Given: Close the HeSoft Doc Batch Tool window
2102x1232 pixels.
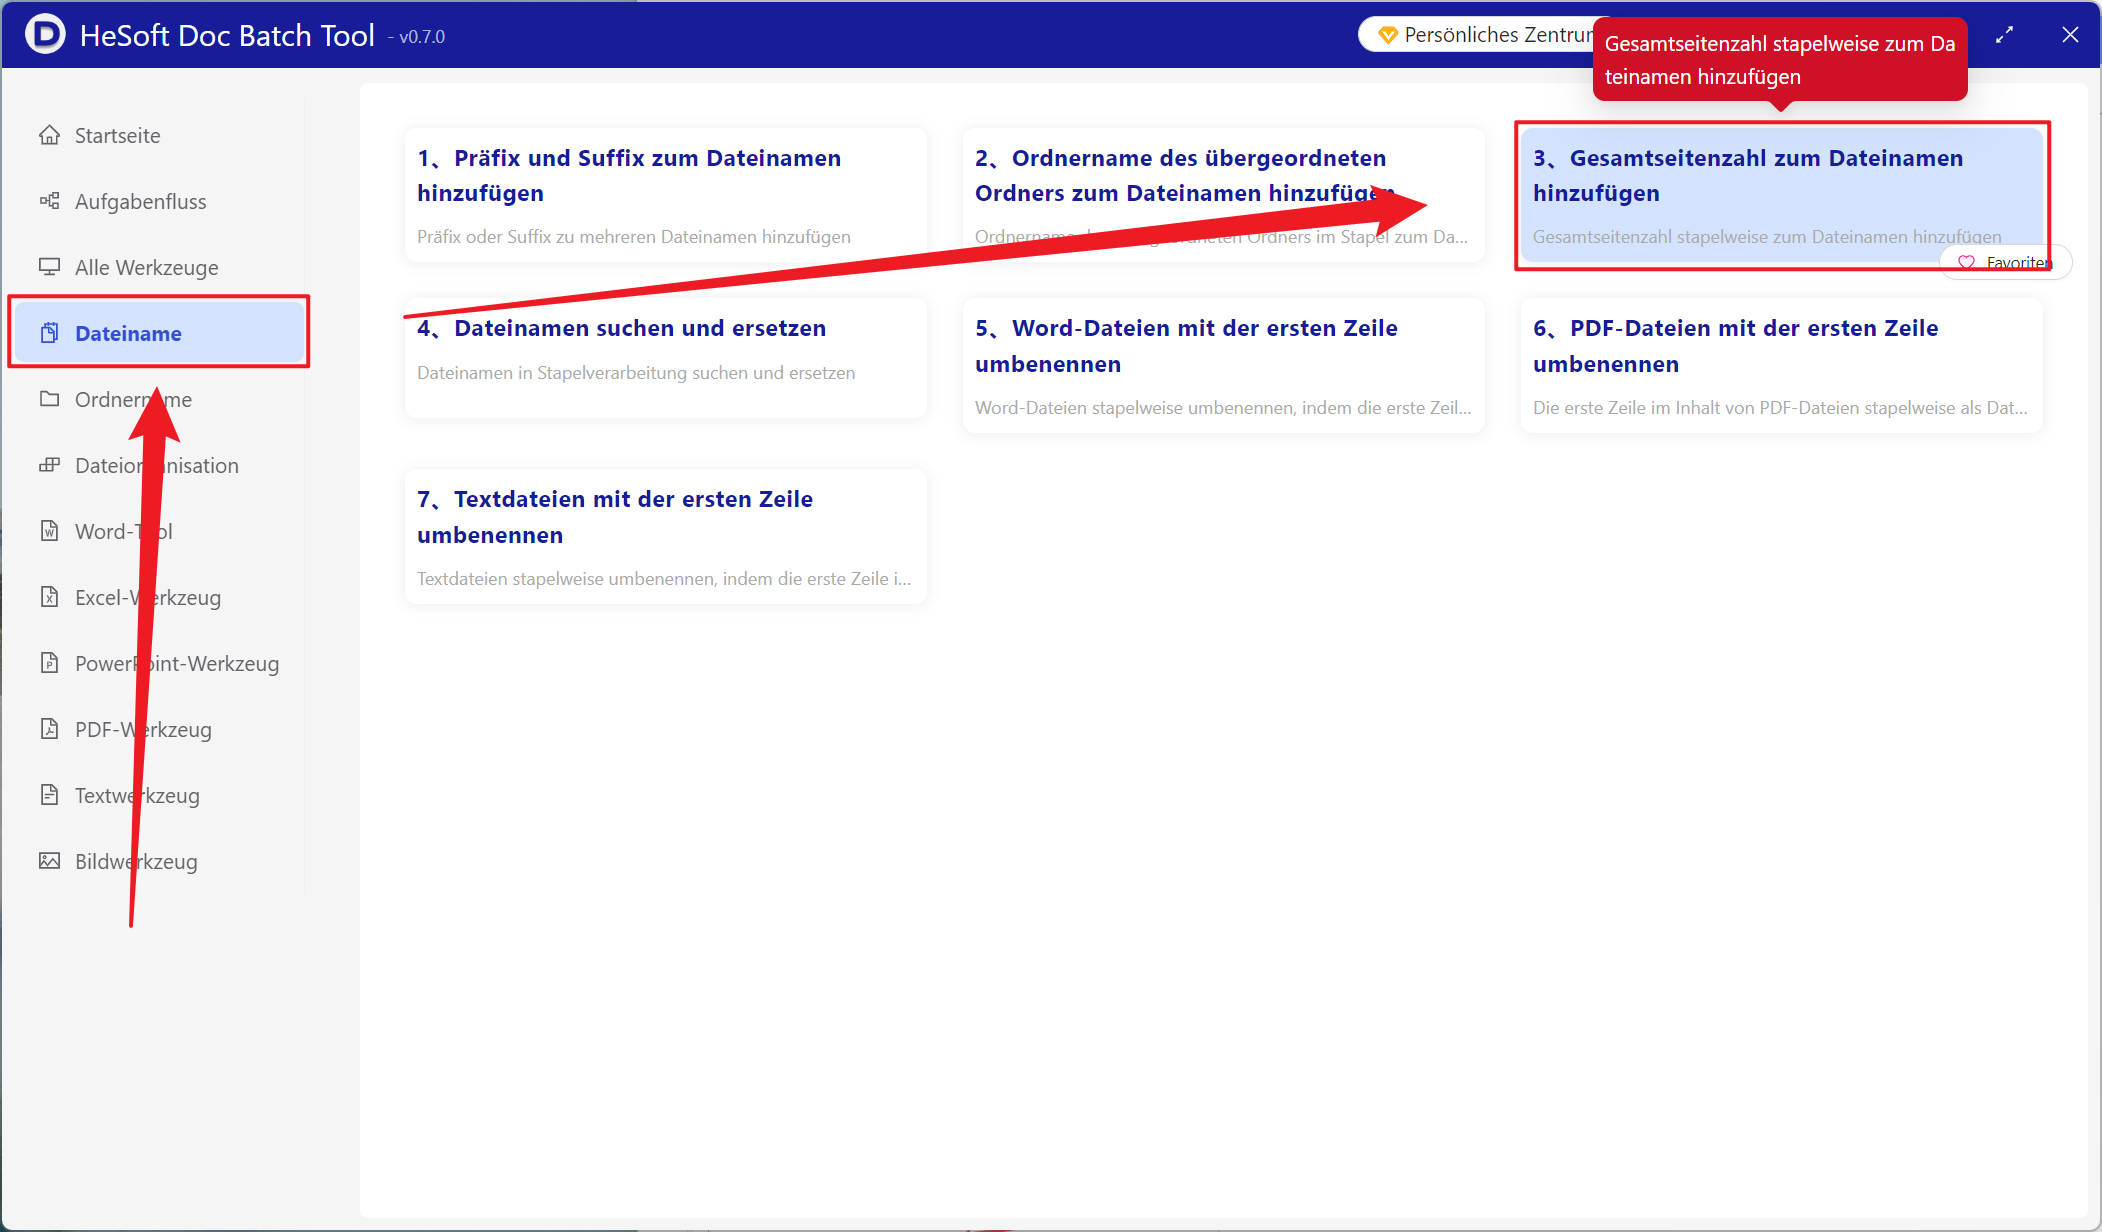Looking at the screenshot, I should (2070, 35).
